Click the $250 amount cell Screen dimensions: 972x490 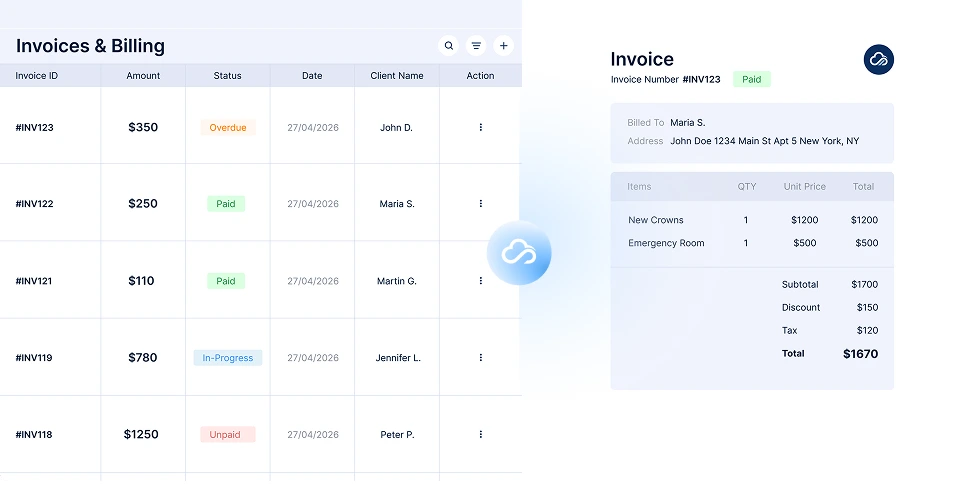[x=143, y=203]
